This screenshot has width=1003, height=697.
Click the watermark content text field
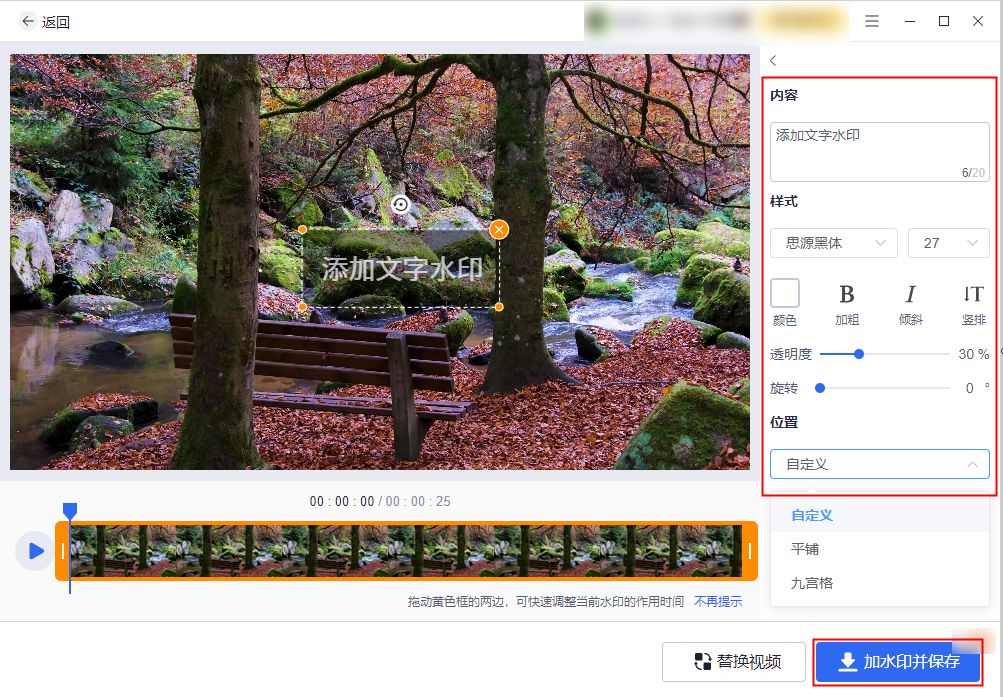(880, 152)
